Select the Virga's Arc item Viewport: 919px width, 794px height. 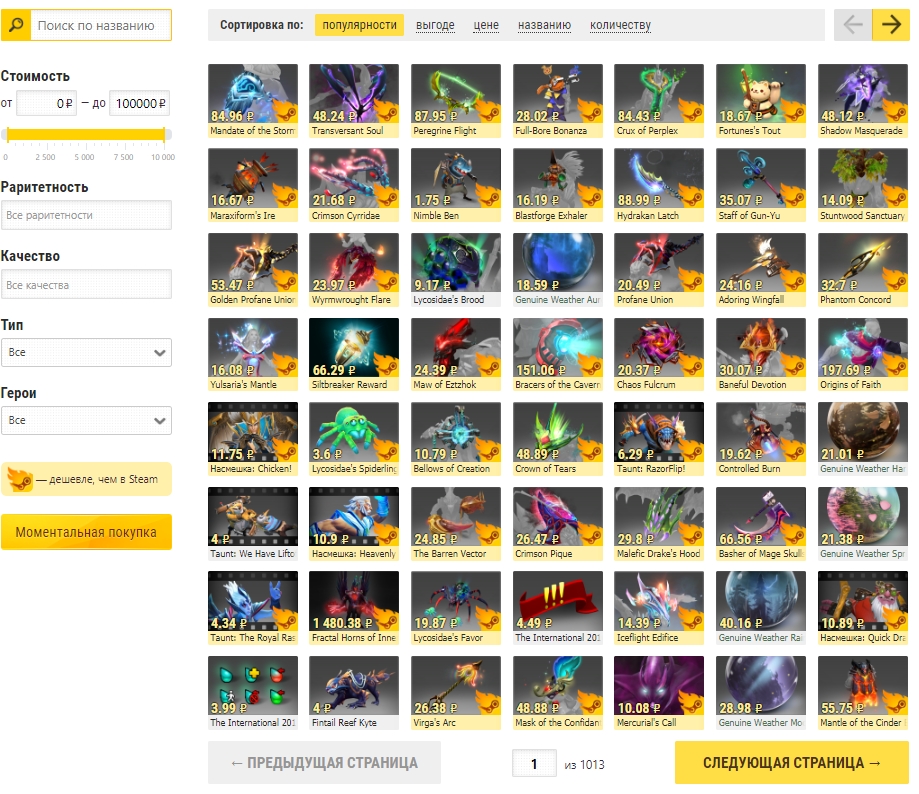click(456, 693)
